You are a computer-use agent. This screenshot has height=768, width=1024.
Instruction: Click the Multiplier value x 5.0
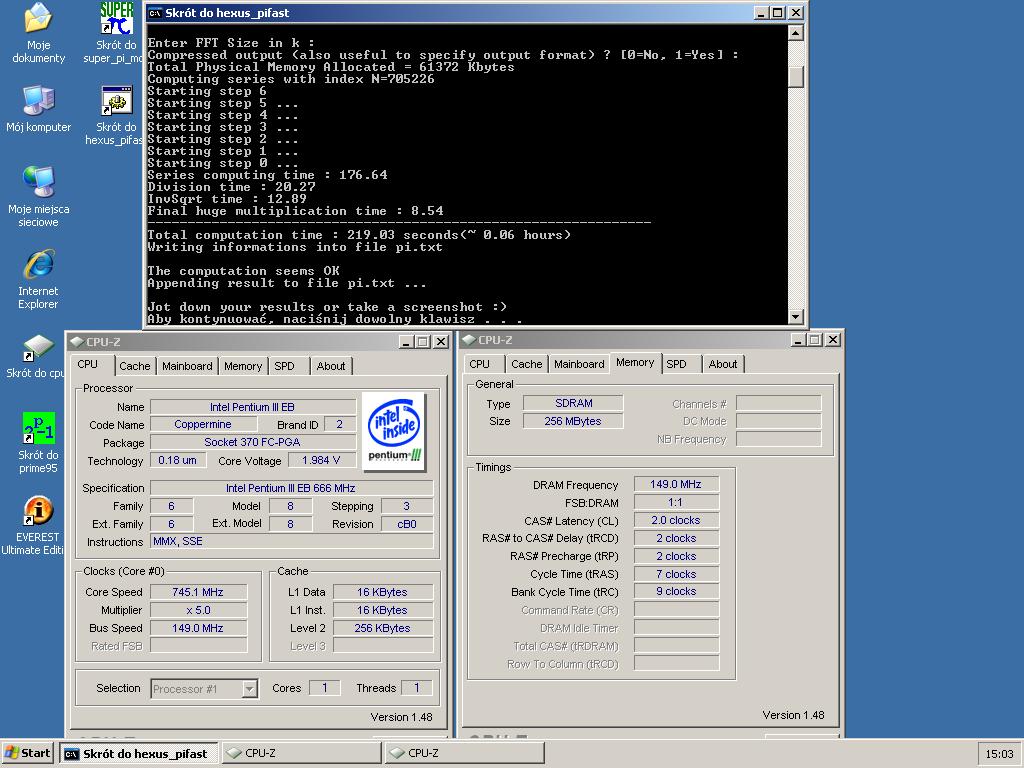(x=198, y=610)
